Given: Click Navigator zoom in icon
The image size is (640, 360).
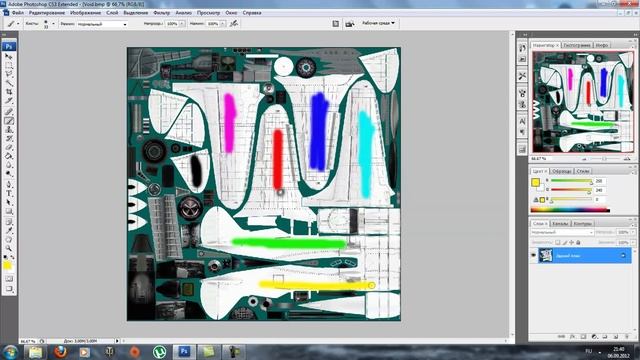Looking at the screenshot, I should pos(627,159).
